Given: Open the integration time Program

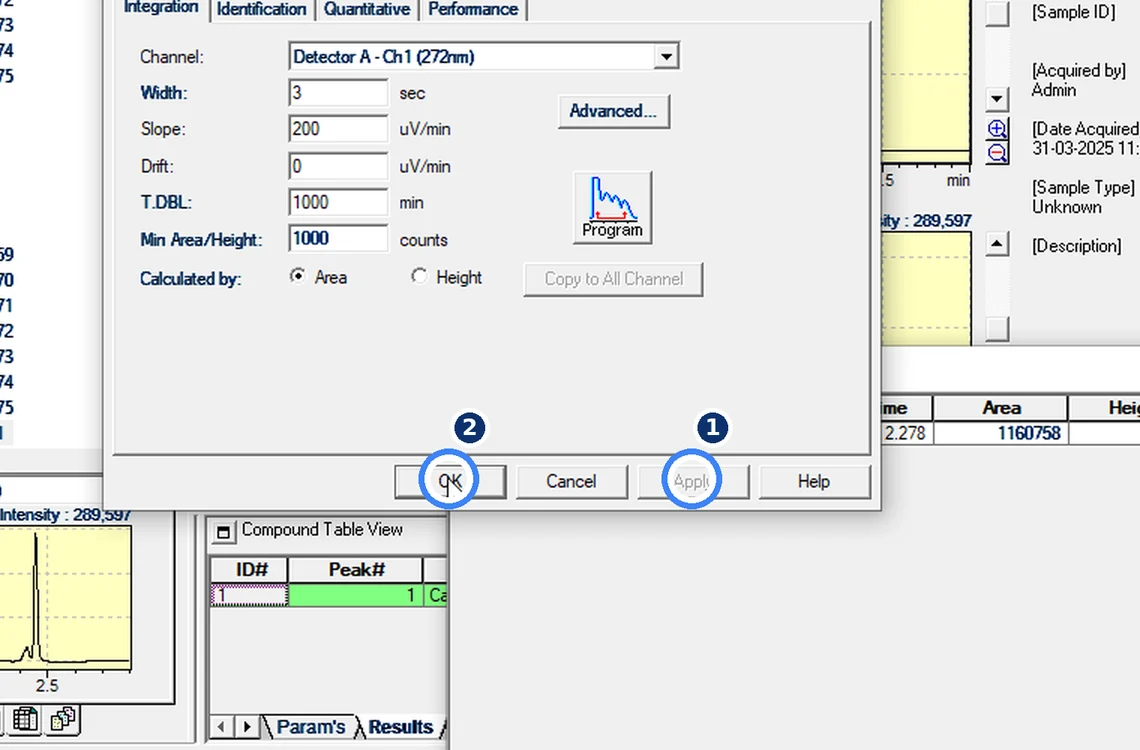Looking at the screenshot, I should click(612, 208).
